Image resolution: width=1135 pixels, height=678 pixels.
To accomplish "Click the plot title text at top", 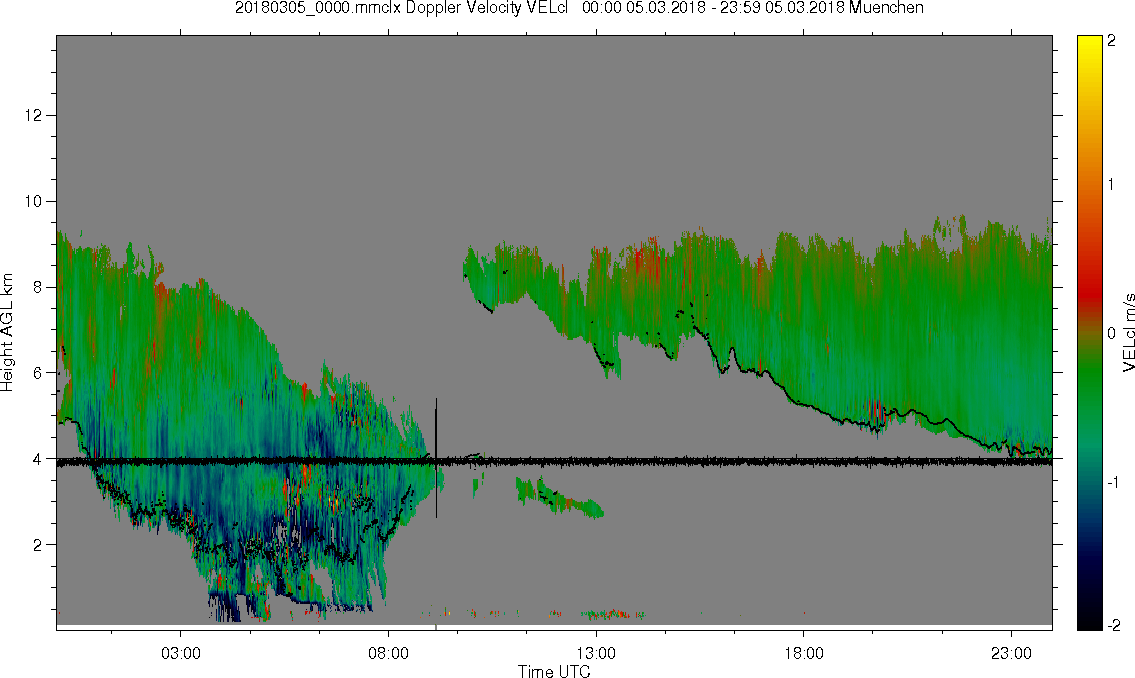I will (x=579, y=8).
